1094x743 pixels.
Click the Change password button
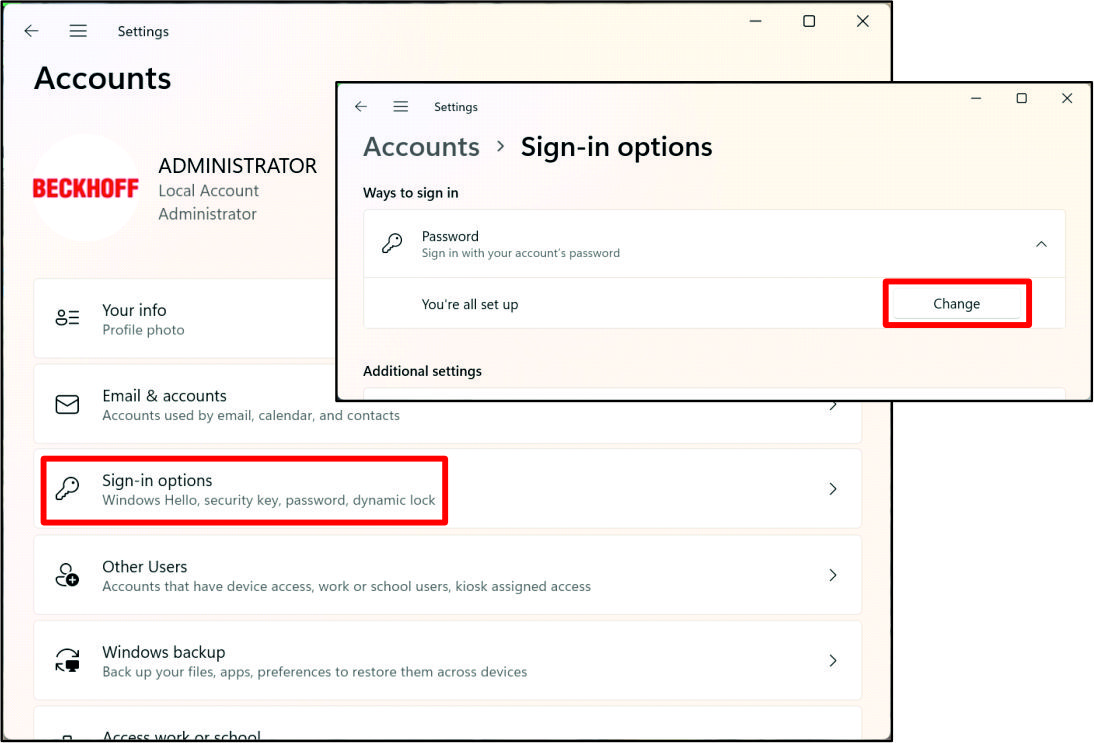[957, 303]
